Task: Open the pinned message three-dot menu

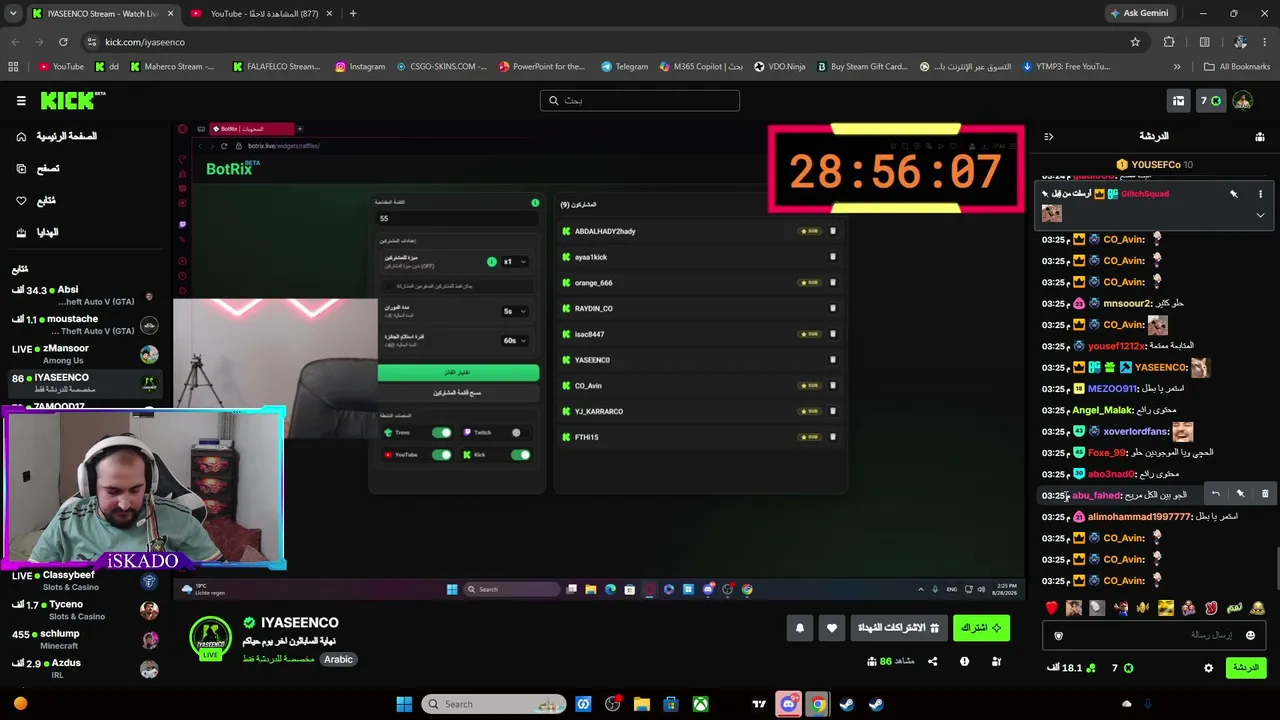Action: [1260, 194]
